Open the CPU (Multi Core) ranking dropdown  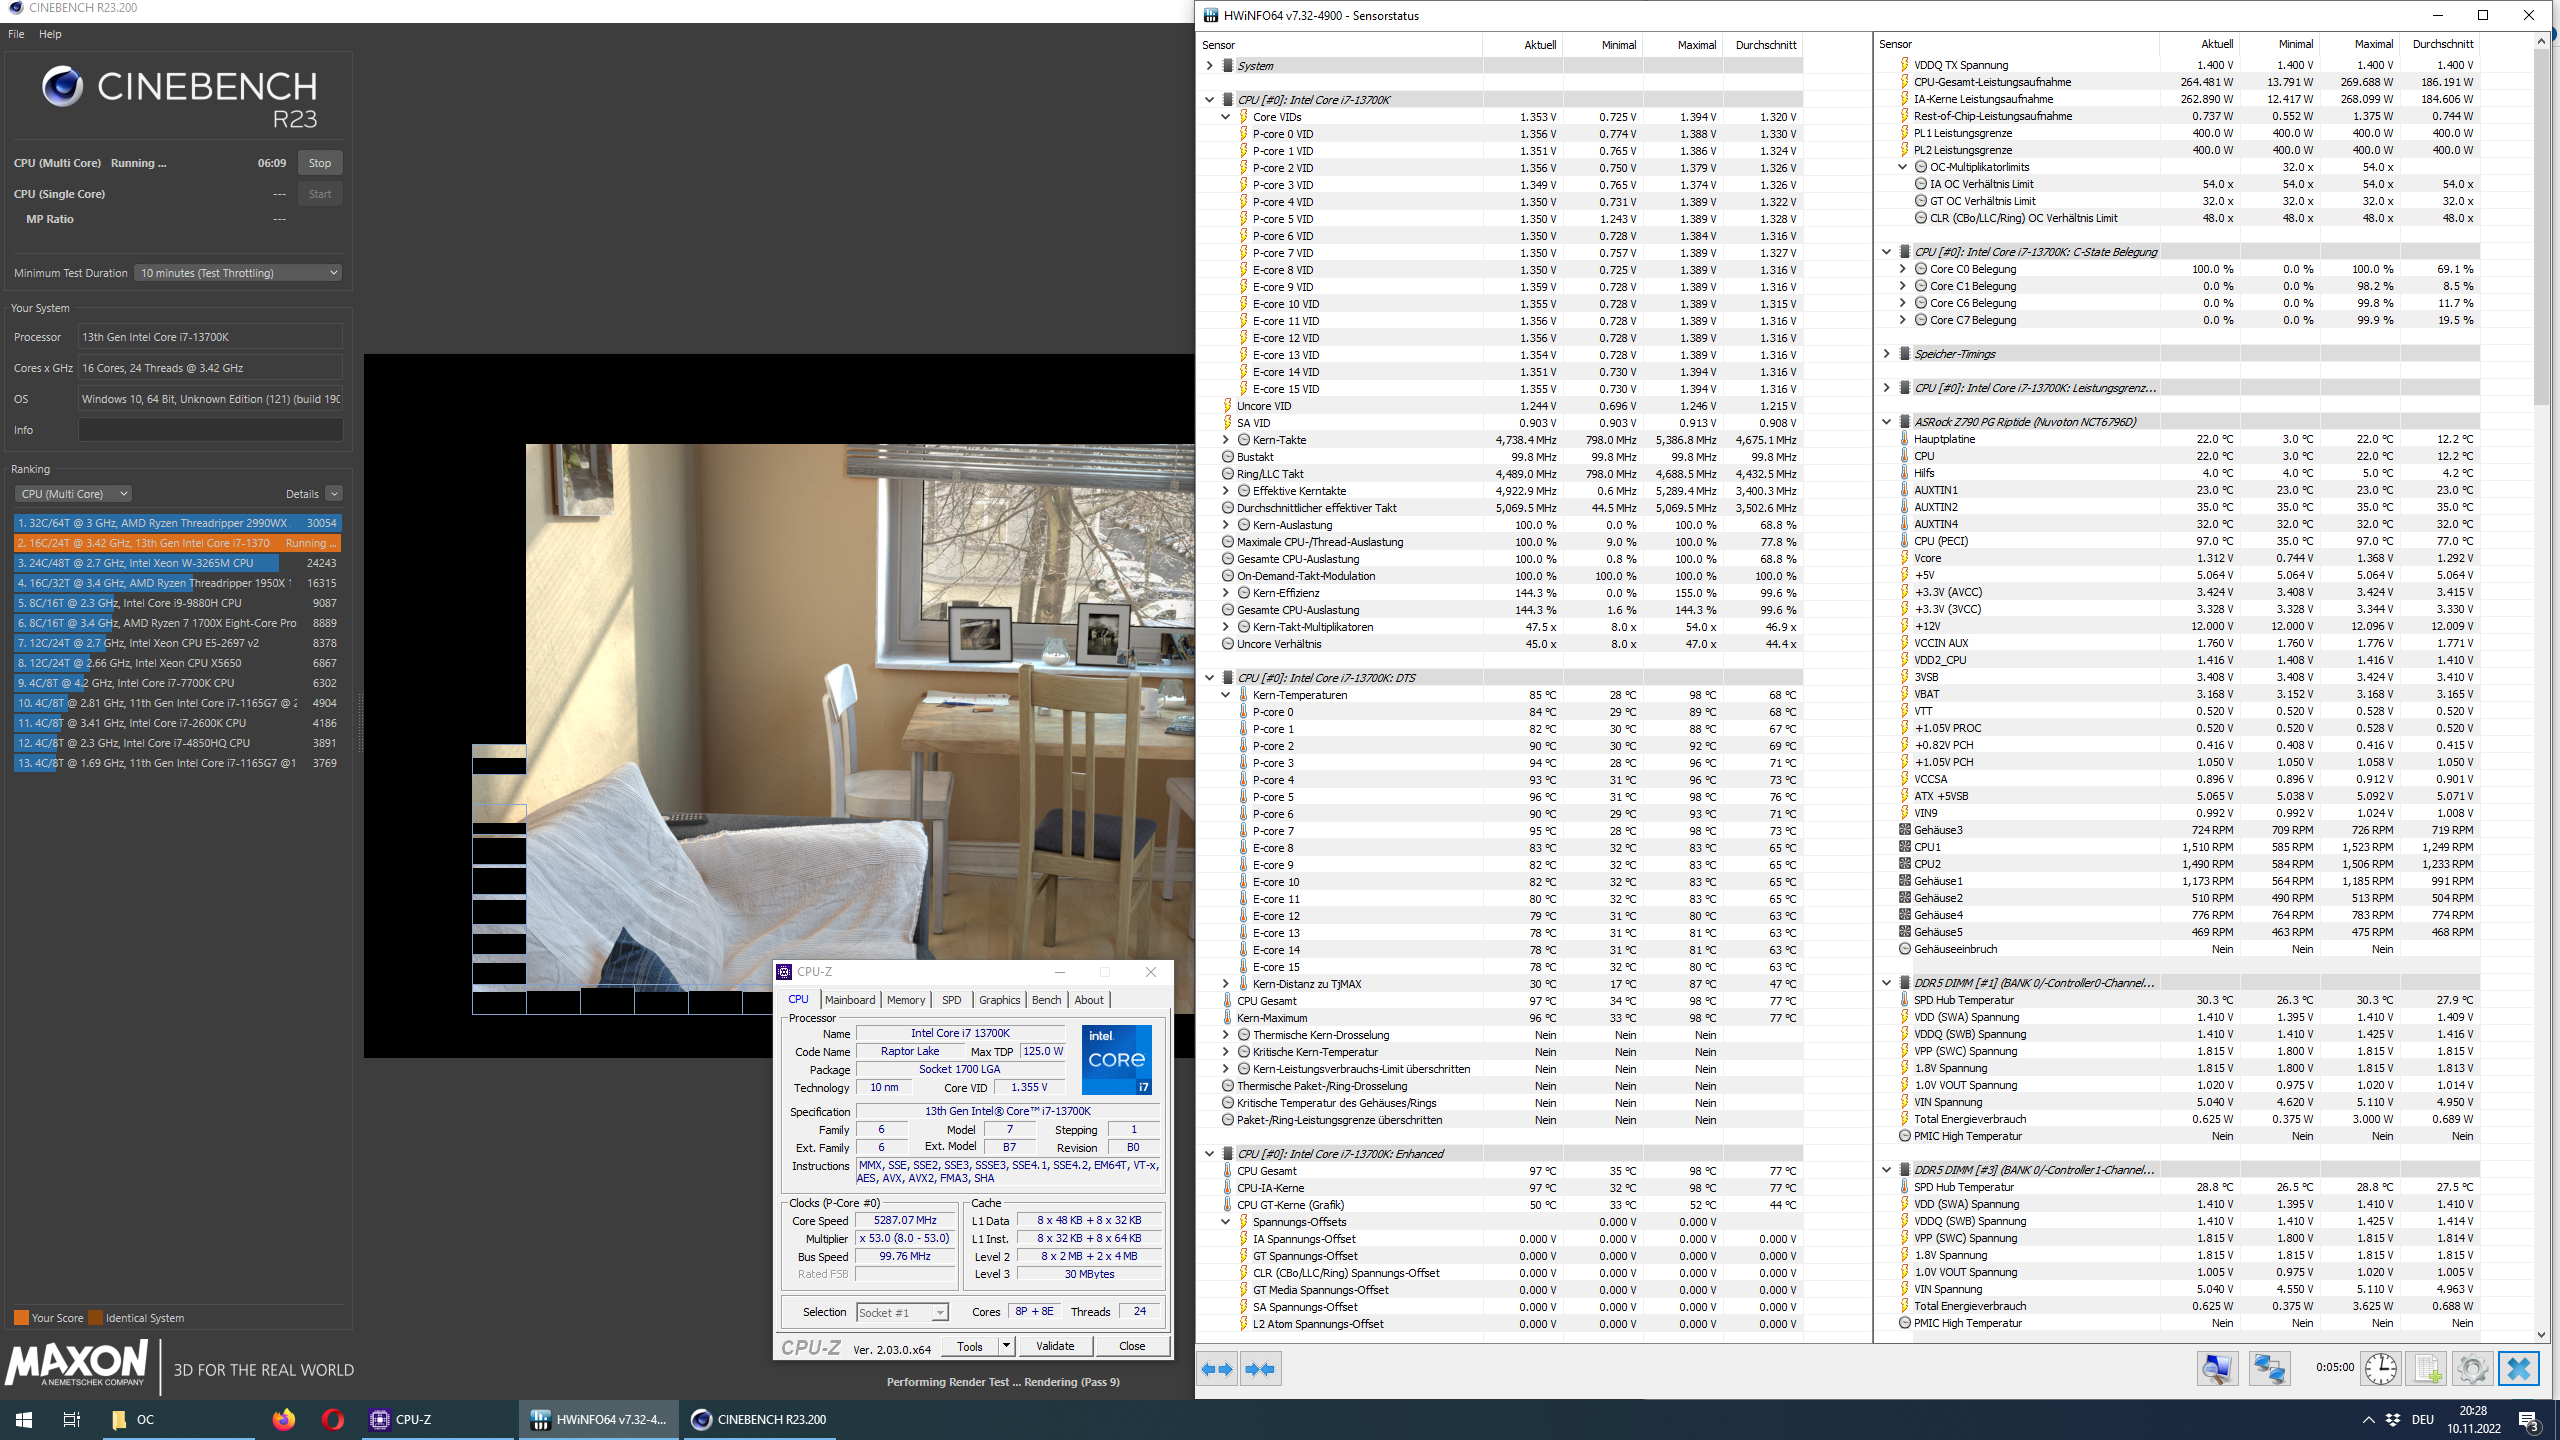click(x=73, y=494)
